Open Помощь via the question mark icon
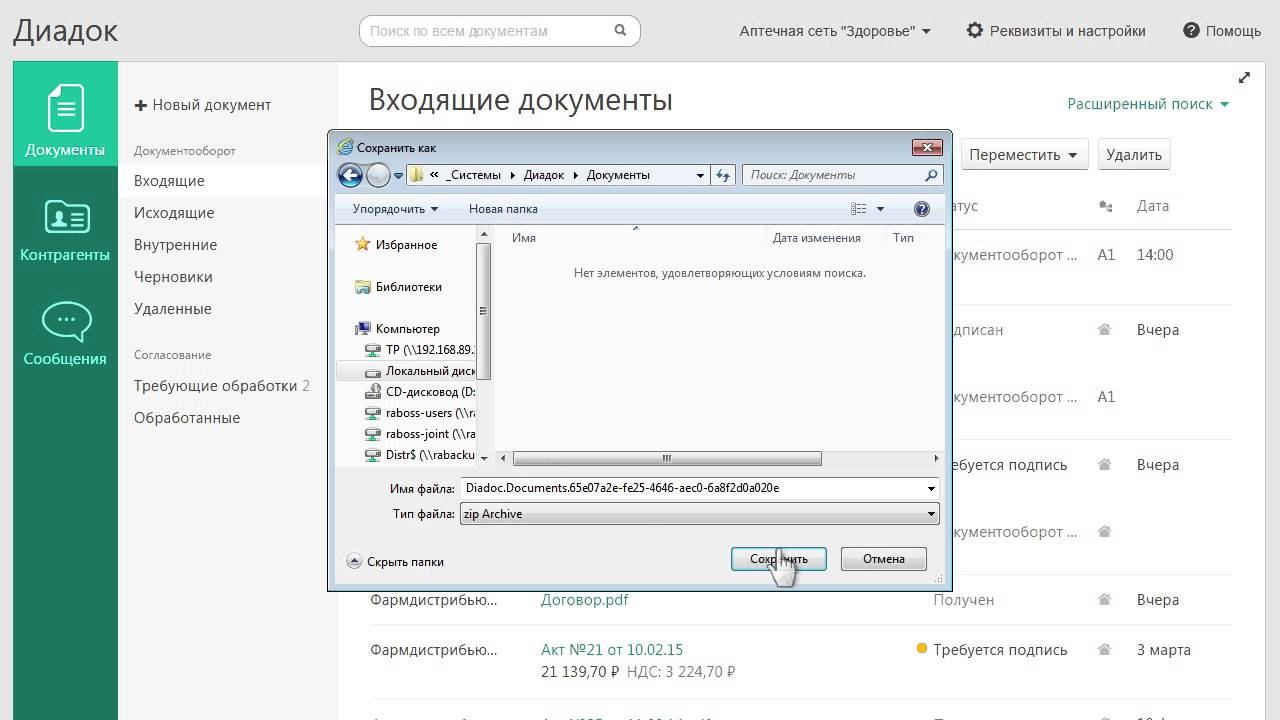The width and height of the screenshot is (1280, 720). pyautogui.click(x=1191, y=31)
